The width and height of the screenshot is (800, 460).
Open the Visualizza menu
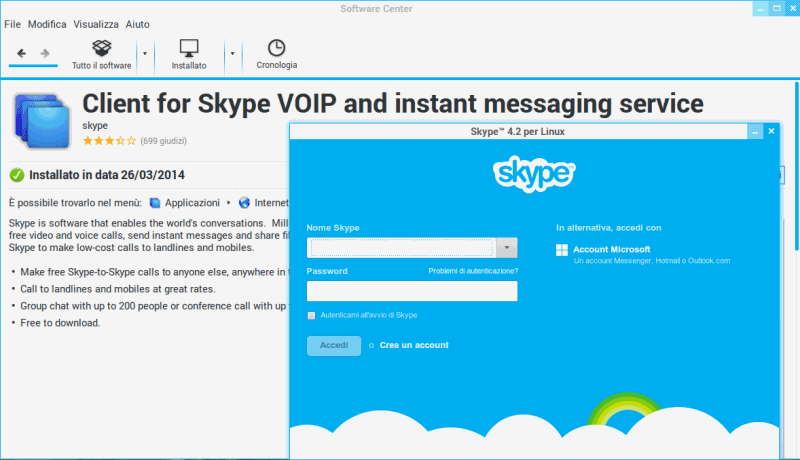pyautogui.click(x=96, y=24)
